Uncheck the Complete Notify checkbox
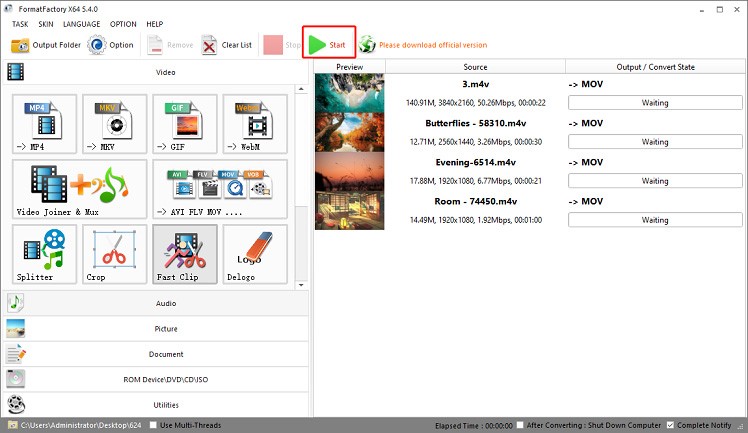 (670, 425)
